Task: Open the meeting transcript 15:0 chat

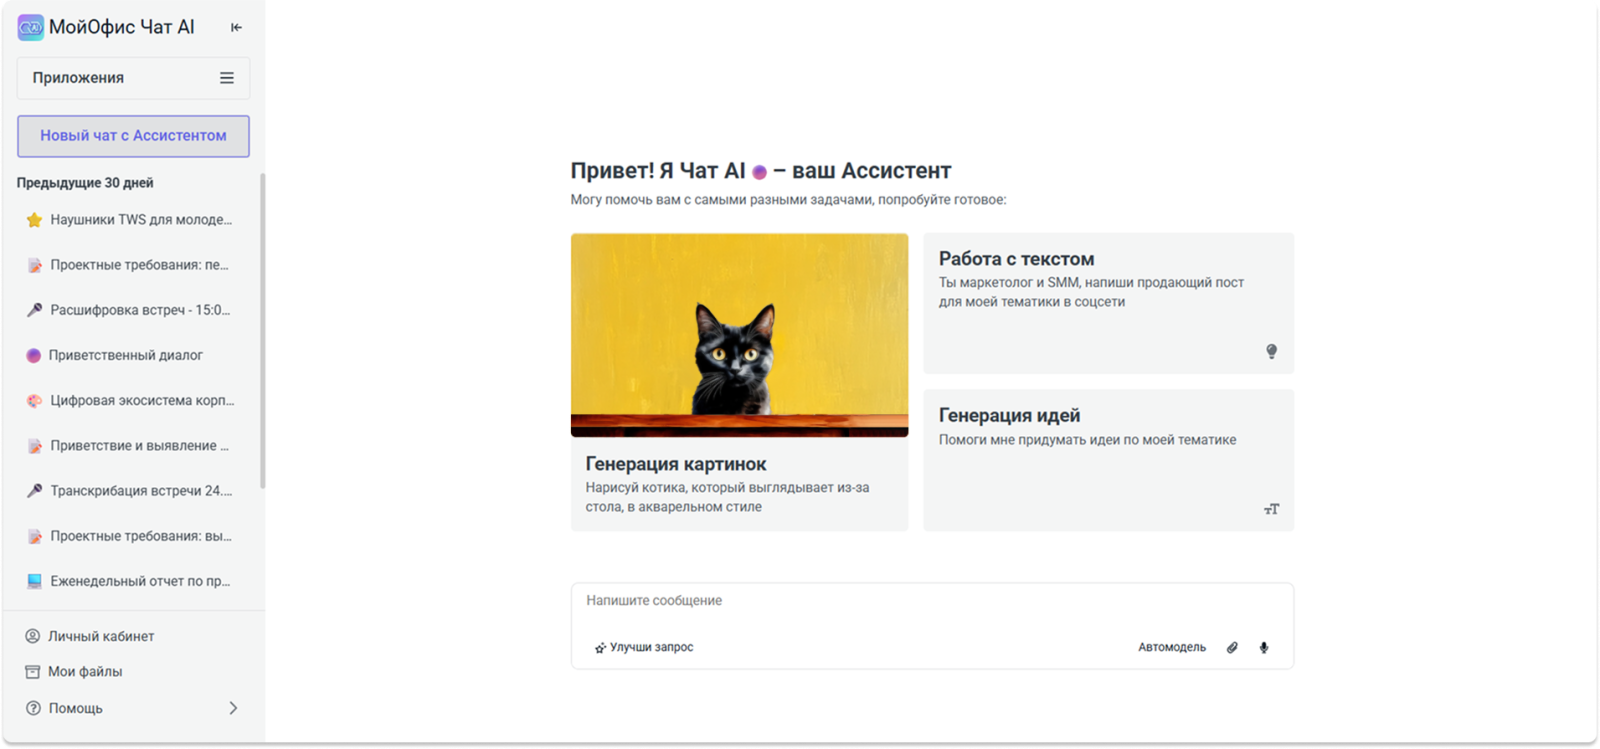Action: 139,310
